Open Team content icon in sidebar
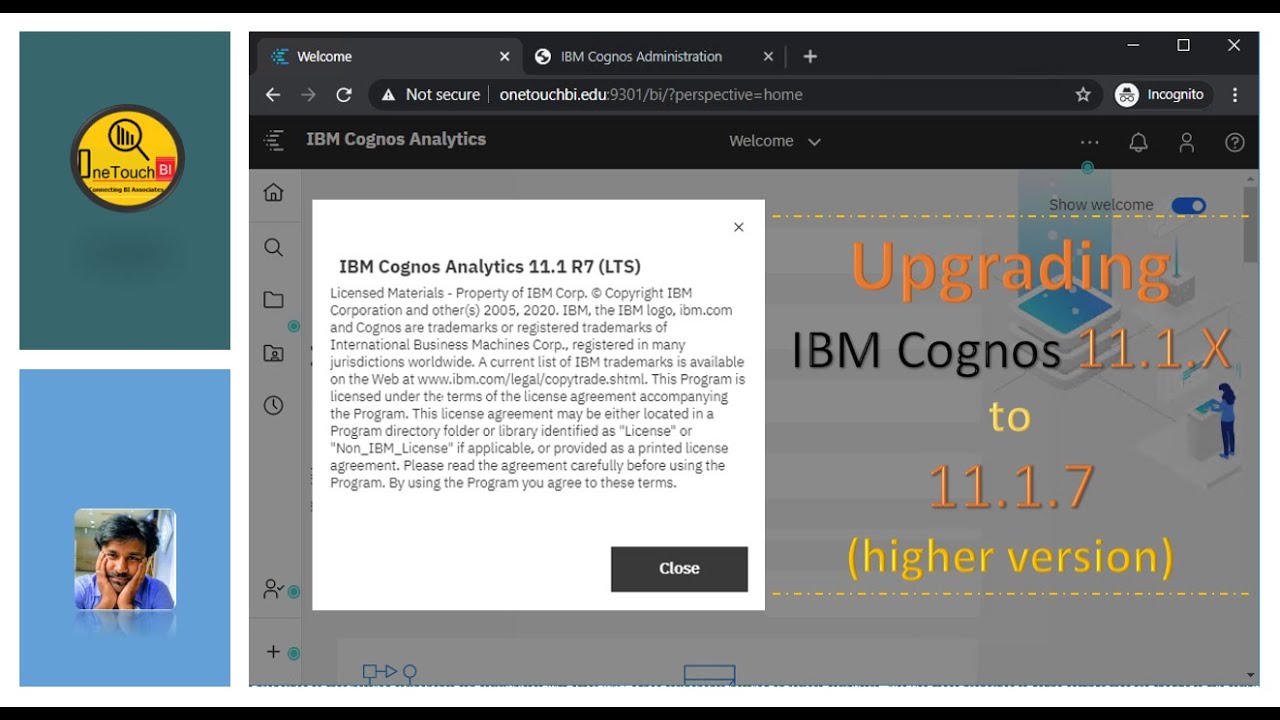The height and width of the screenshot is (720, 1280). coord(273,353)
